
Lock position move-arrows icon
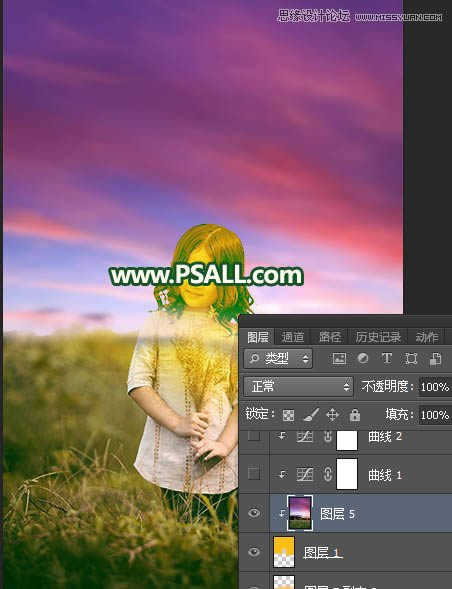pos(333,415)
